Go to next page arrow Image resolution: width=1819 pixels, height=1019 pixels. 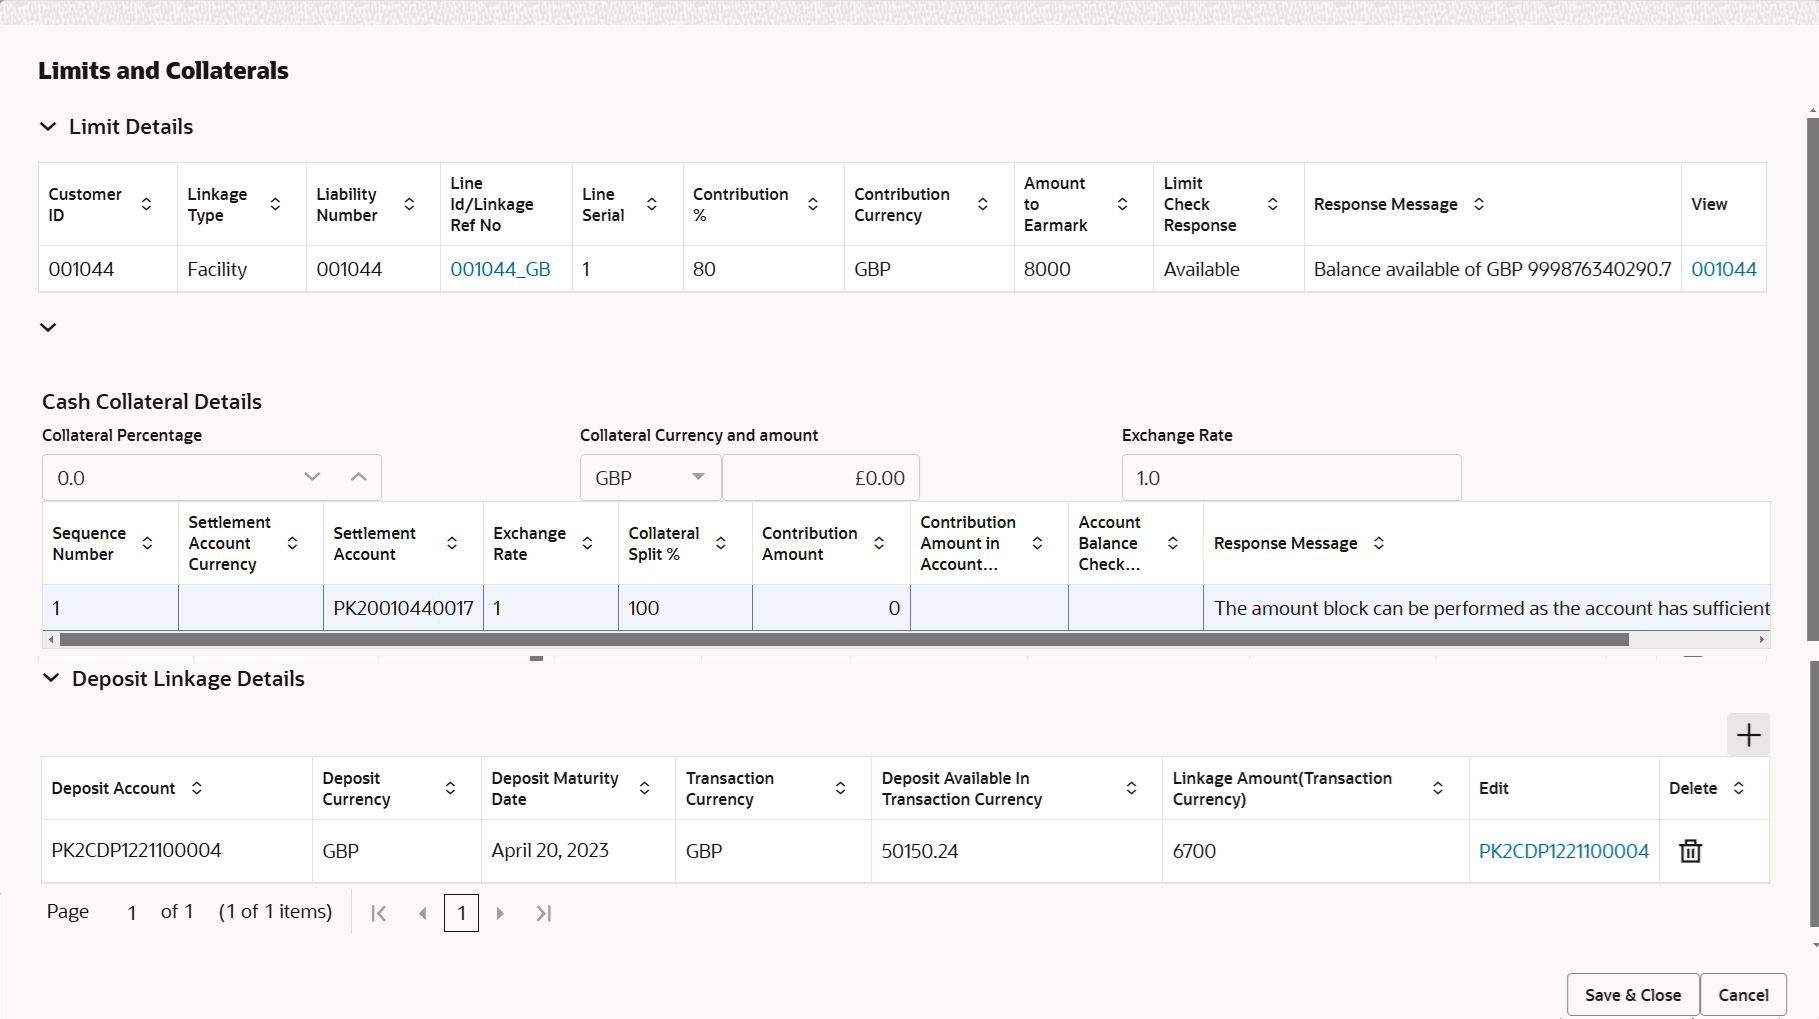click(x=500, y=913)
